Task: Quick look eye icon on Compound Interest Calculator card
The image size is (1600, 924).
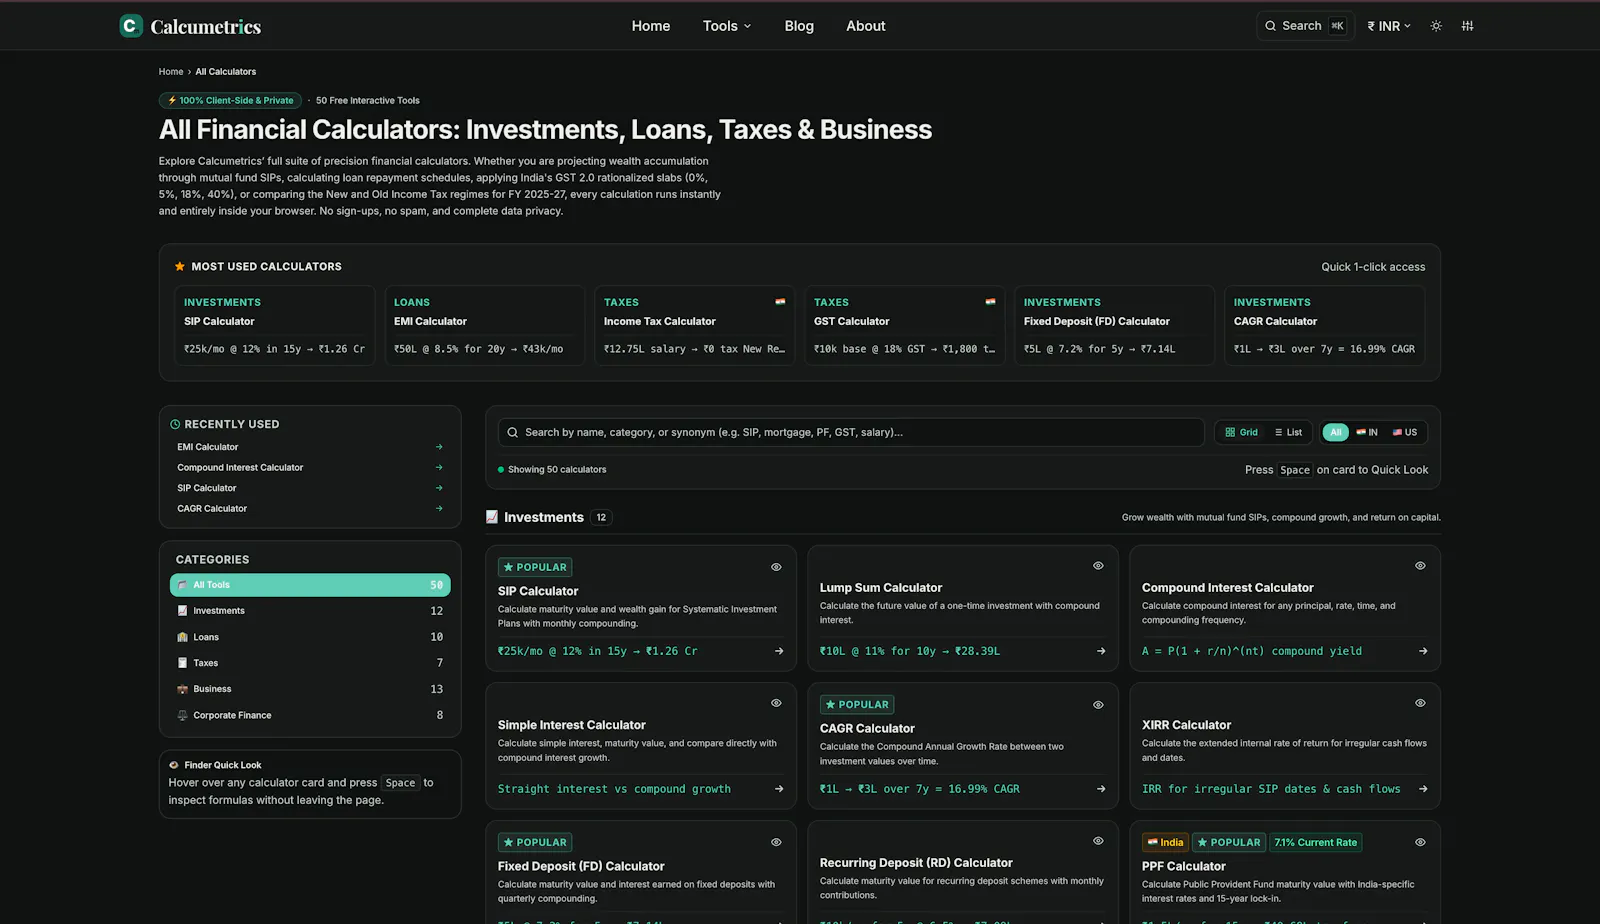Action: [1420, 566]
